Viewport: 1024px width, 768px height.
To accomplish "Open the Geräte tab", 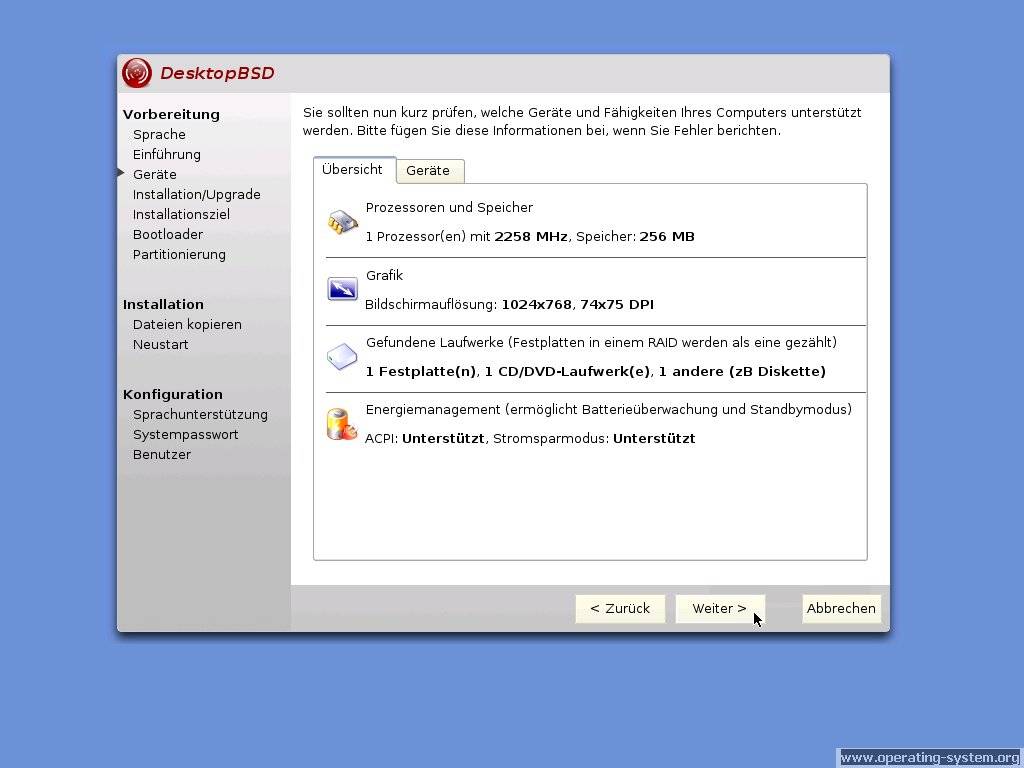I will tap(428, 171).
